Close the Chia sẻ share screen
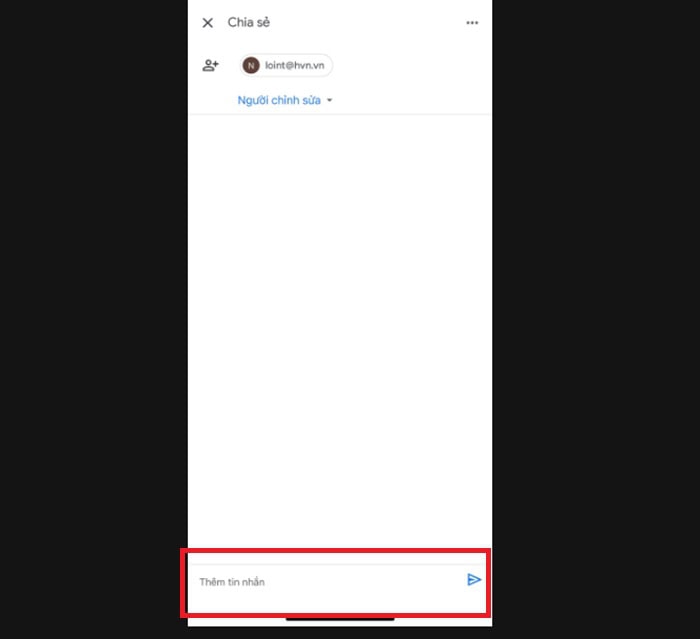 pos(208,23)
